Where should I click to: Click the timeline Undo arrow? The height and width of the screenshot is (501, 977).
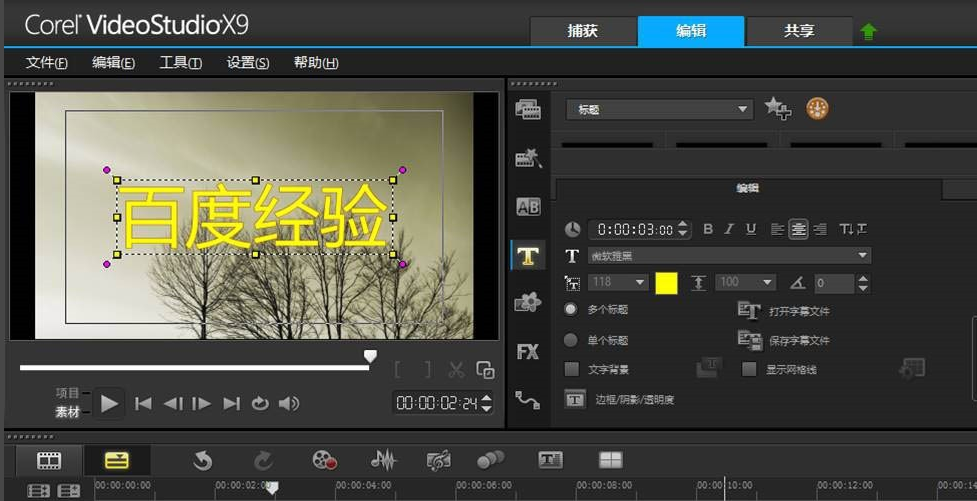pyautogui.click(x=203, y=460)
